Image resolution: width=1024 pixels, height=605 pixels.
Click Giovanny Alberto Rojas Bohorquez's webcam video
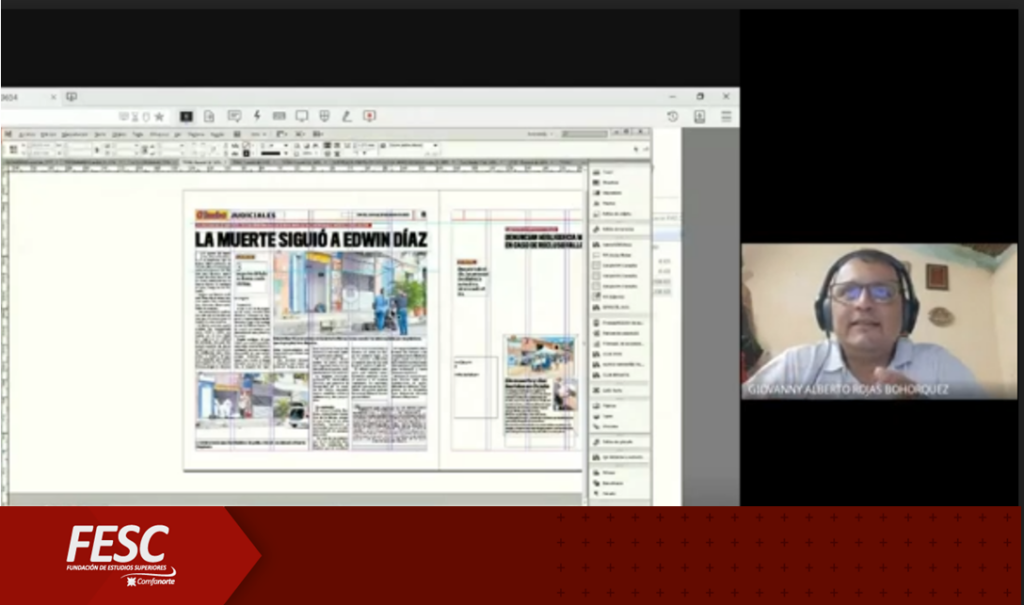pyautogui.click(x=878, y=321)
